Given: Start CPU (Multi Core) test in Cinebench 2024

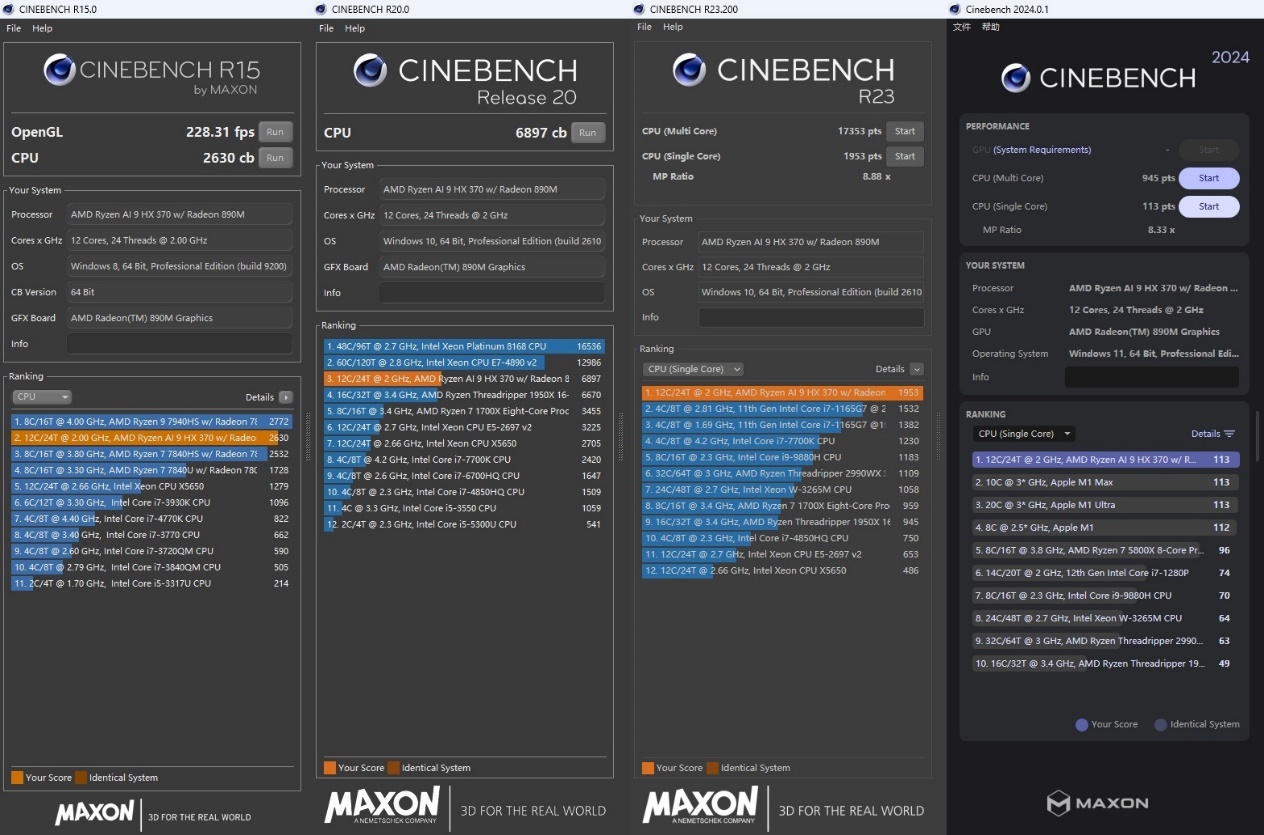Looking at the screenshot, I should click(1209, 178).
